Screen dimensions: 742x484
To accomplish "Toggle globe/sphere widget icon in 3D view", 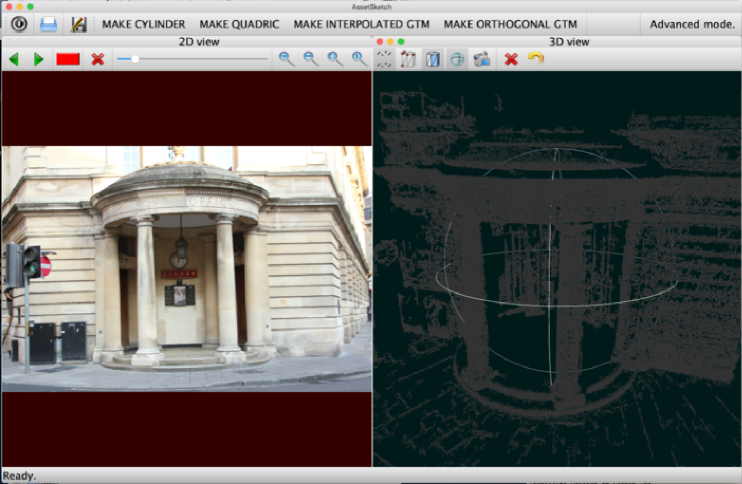I will point(457,59).
